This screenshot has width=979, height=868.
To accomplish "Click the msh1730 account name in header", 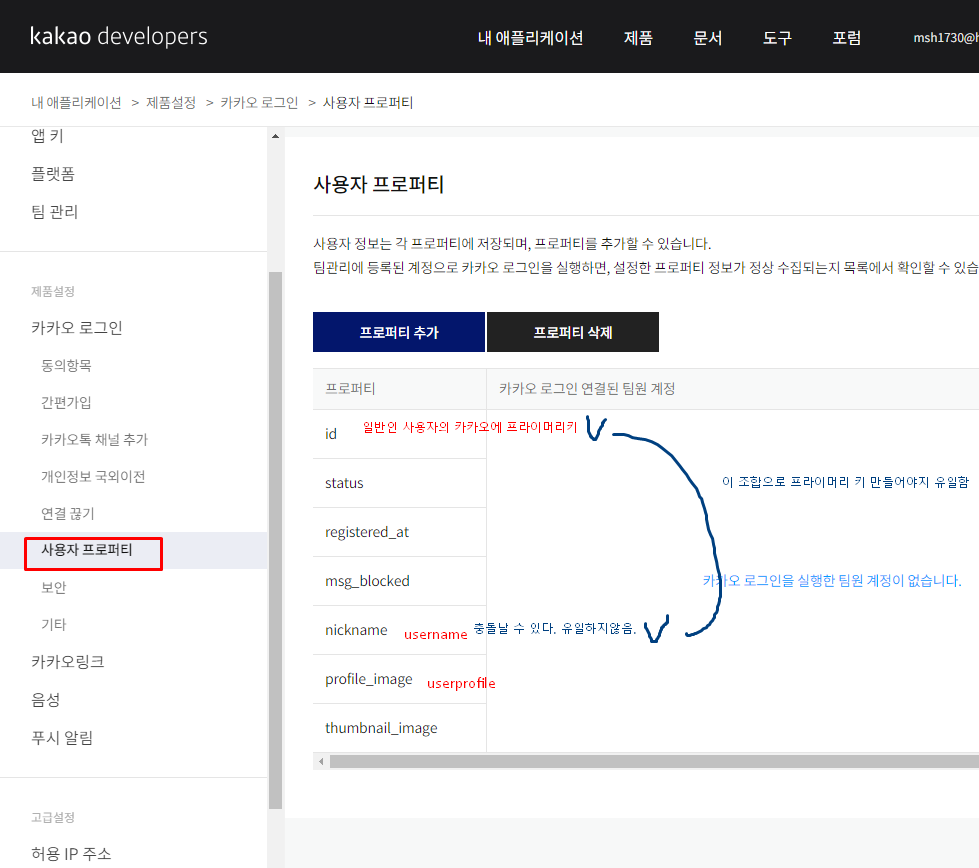I will [945, 37].
